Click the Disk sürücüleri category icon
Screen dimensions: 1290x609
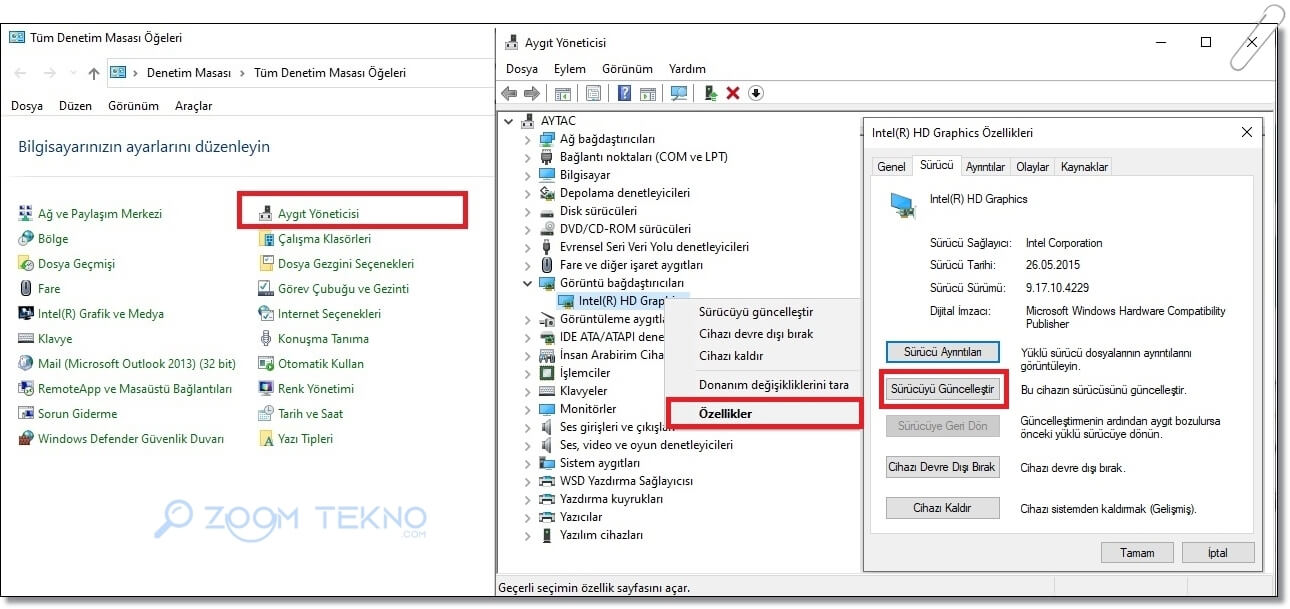547,211
